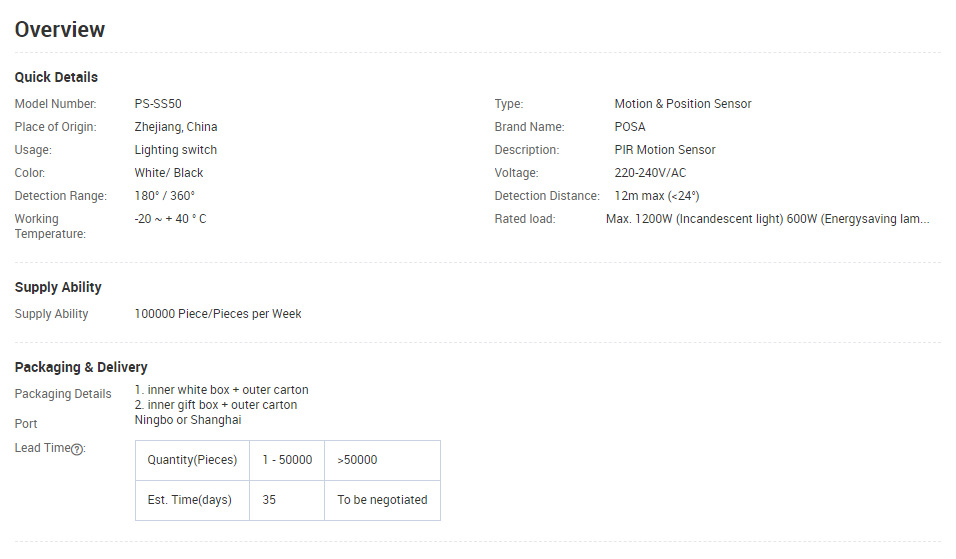Image resolution: width=956 pixels, height=559 pixels.
Task: Click the Motion & Position Sensor type value
Action: click(x=682, y=104)
